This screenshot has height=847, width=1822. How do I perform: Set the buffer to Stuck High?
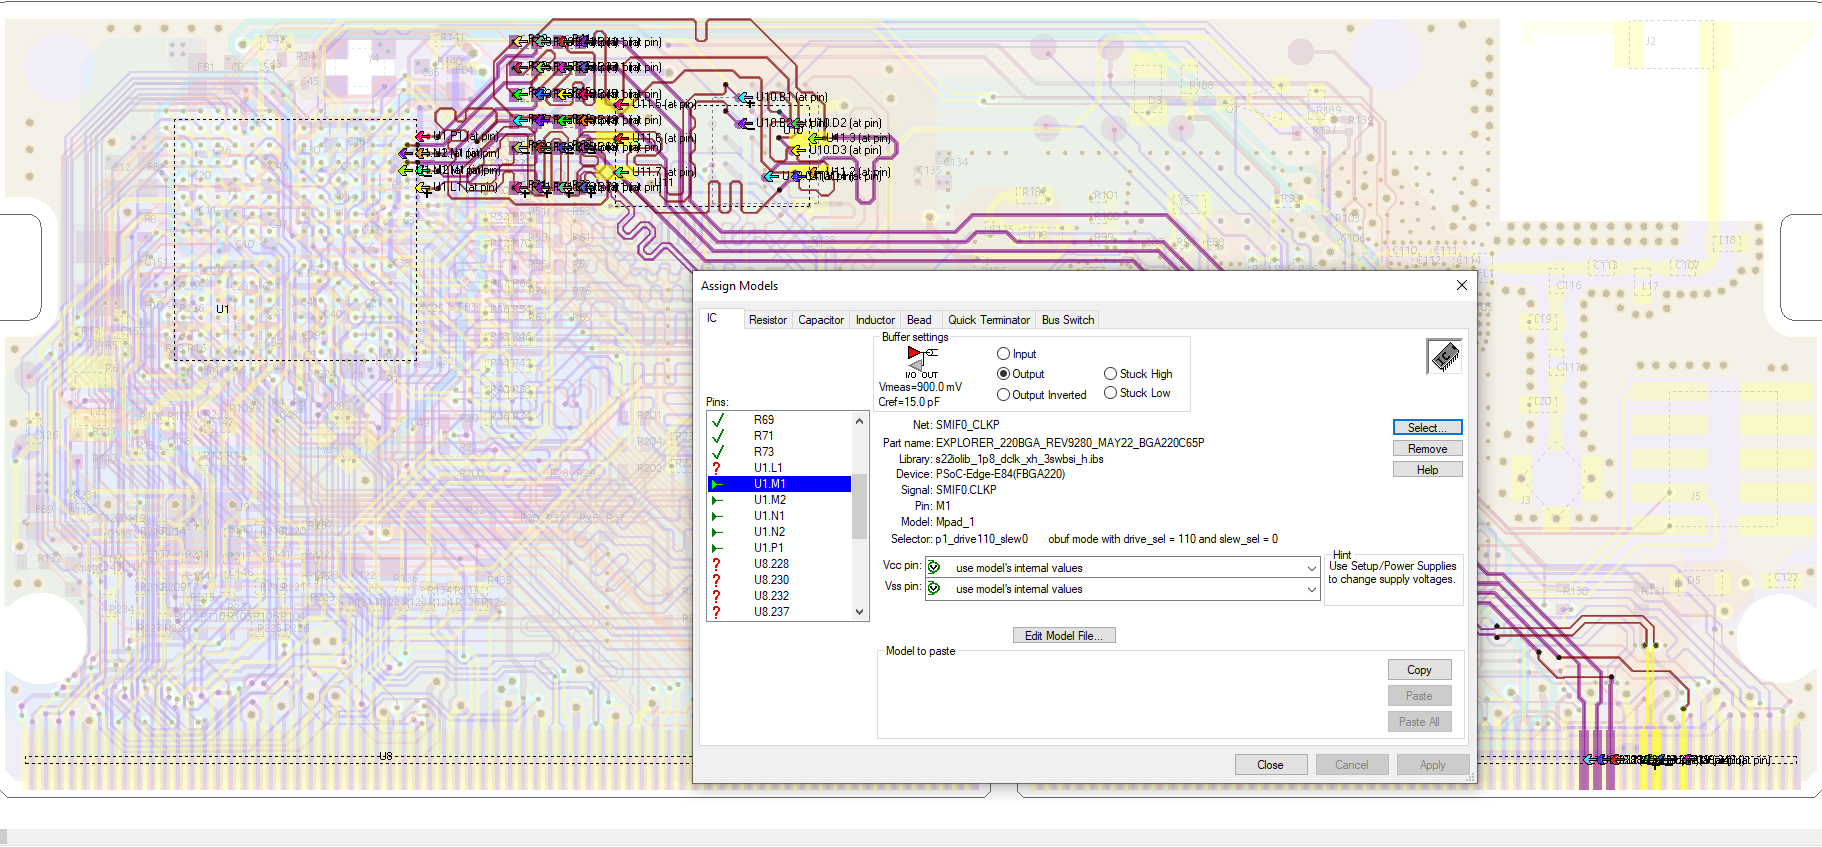pos(1110,374)
